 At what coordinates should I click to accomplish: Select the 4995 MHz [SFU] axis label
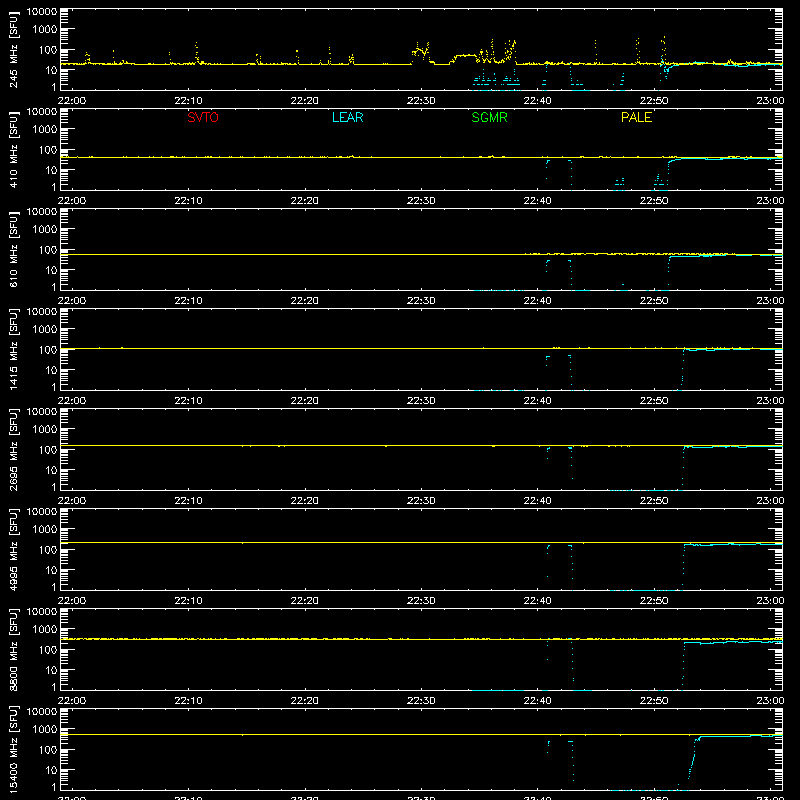pyautogui.click(x=14, y=549)
